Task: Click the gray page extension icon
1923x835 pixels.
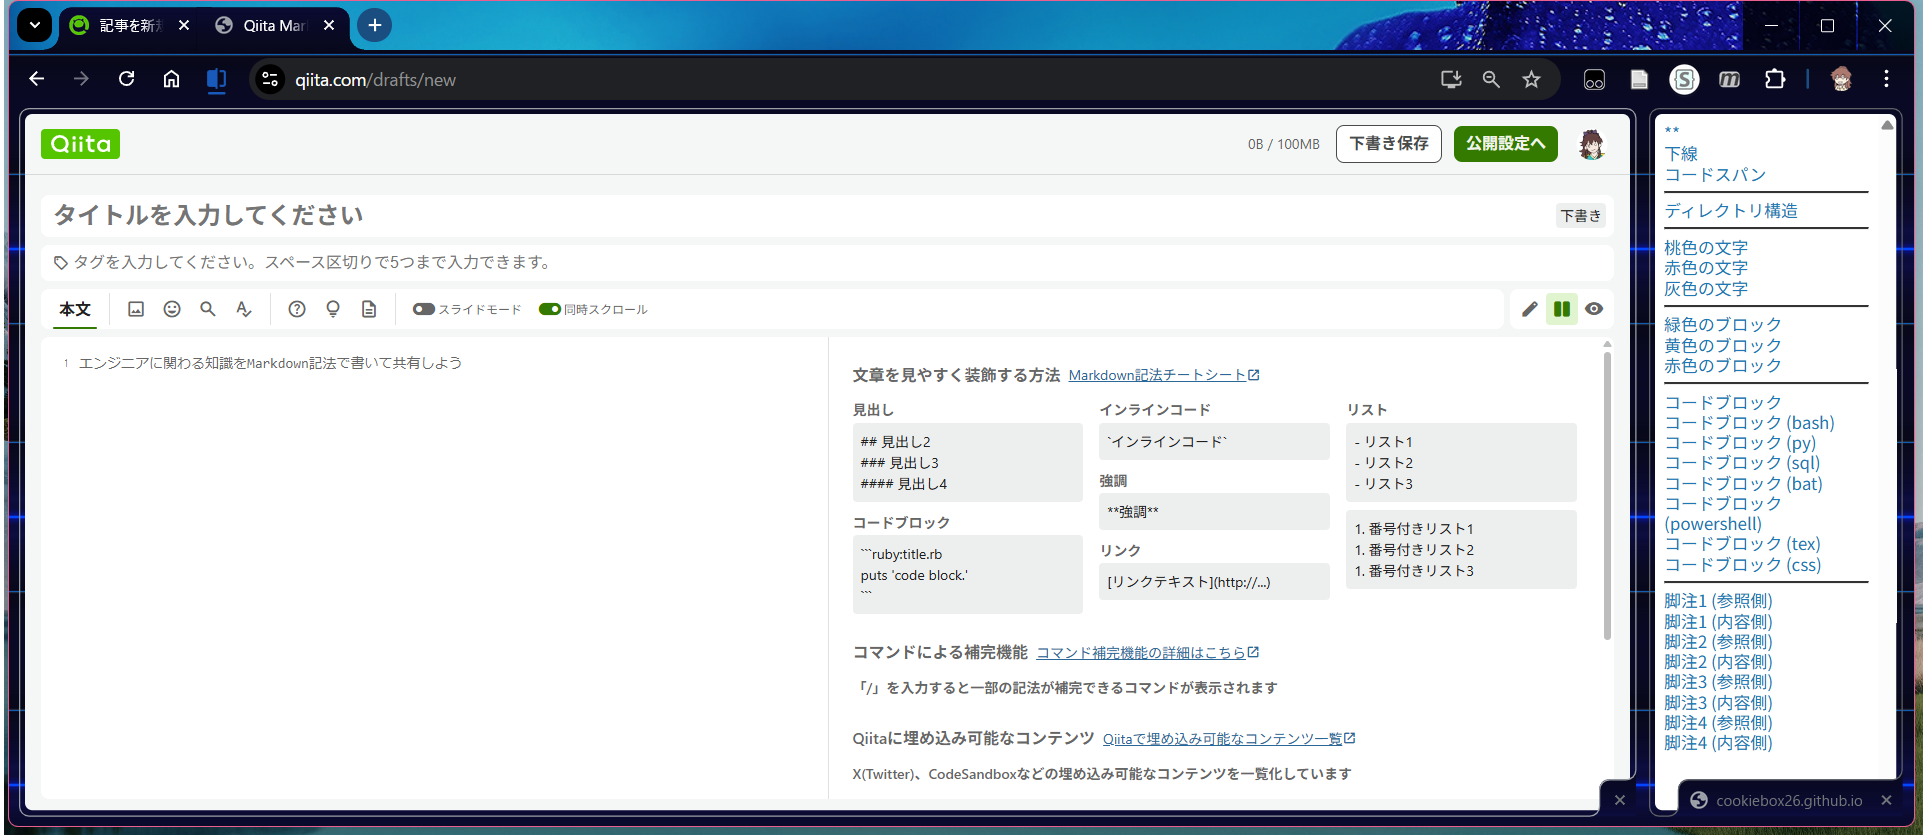Action: (x=1639, y=80)
